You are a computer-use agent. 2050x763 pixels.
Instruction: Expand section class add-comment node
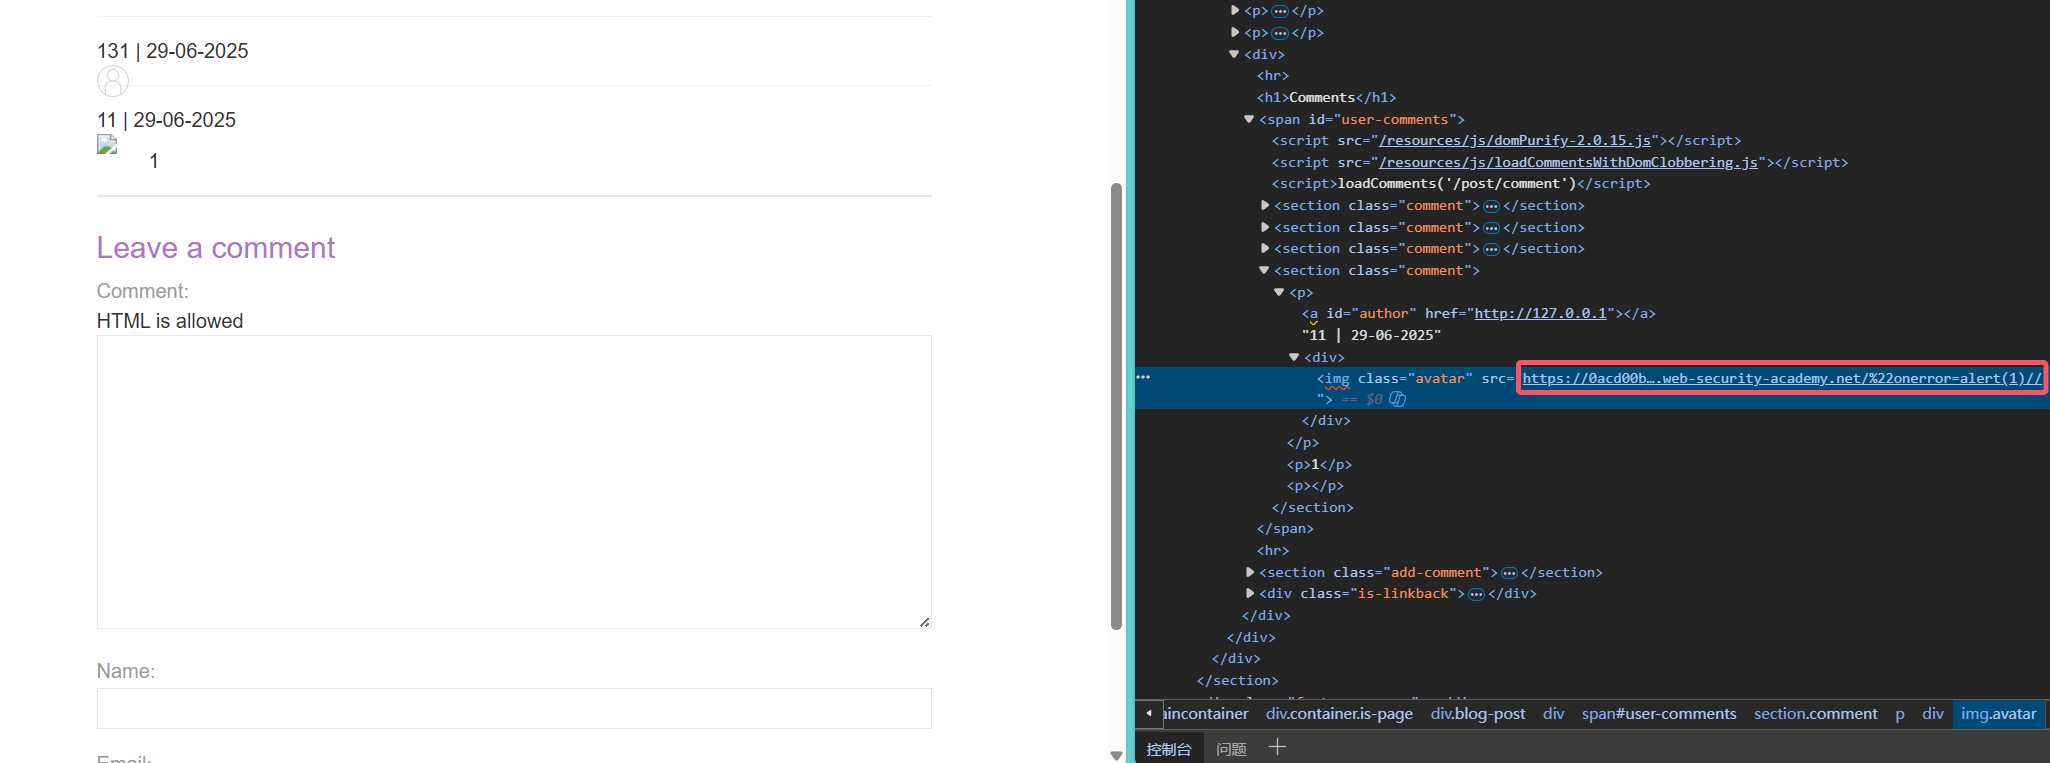coord(1250,573)
